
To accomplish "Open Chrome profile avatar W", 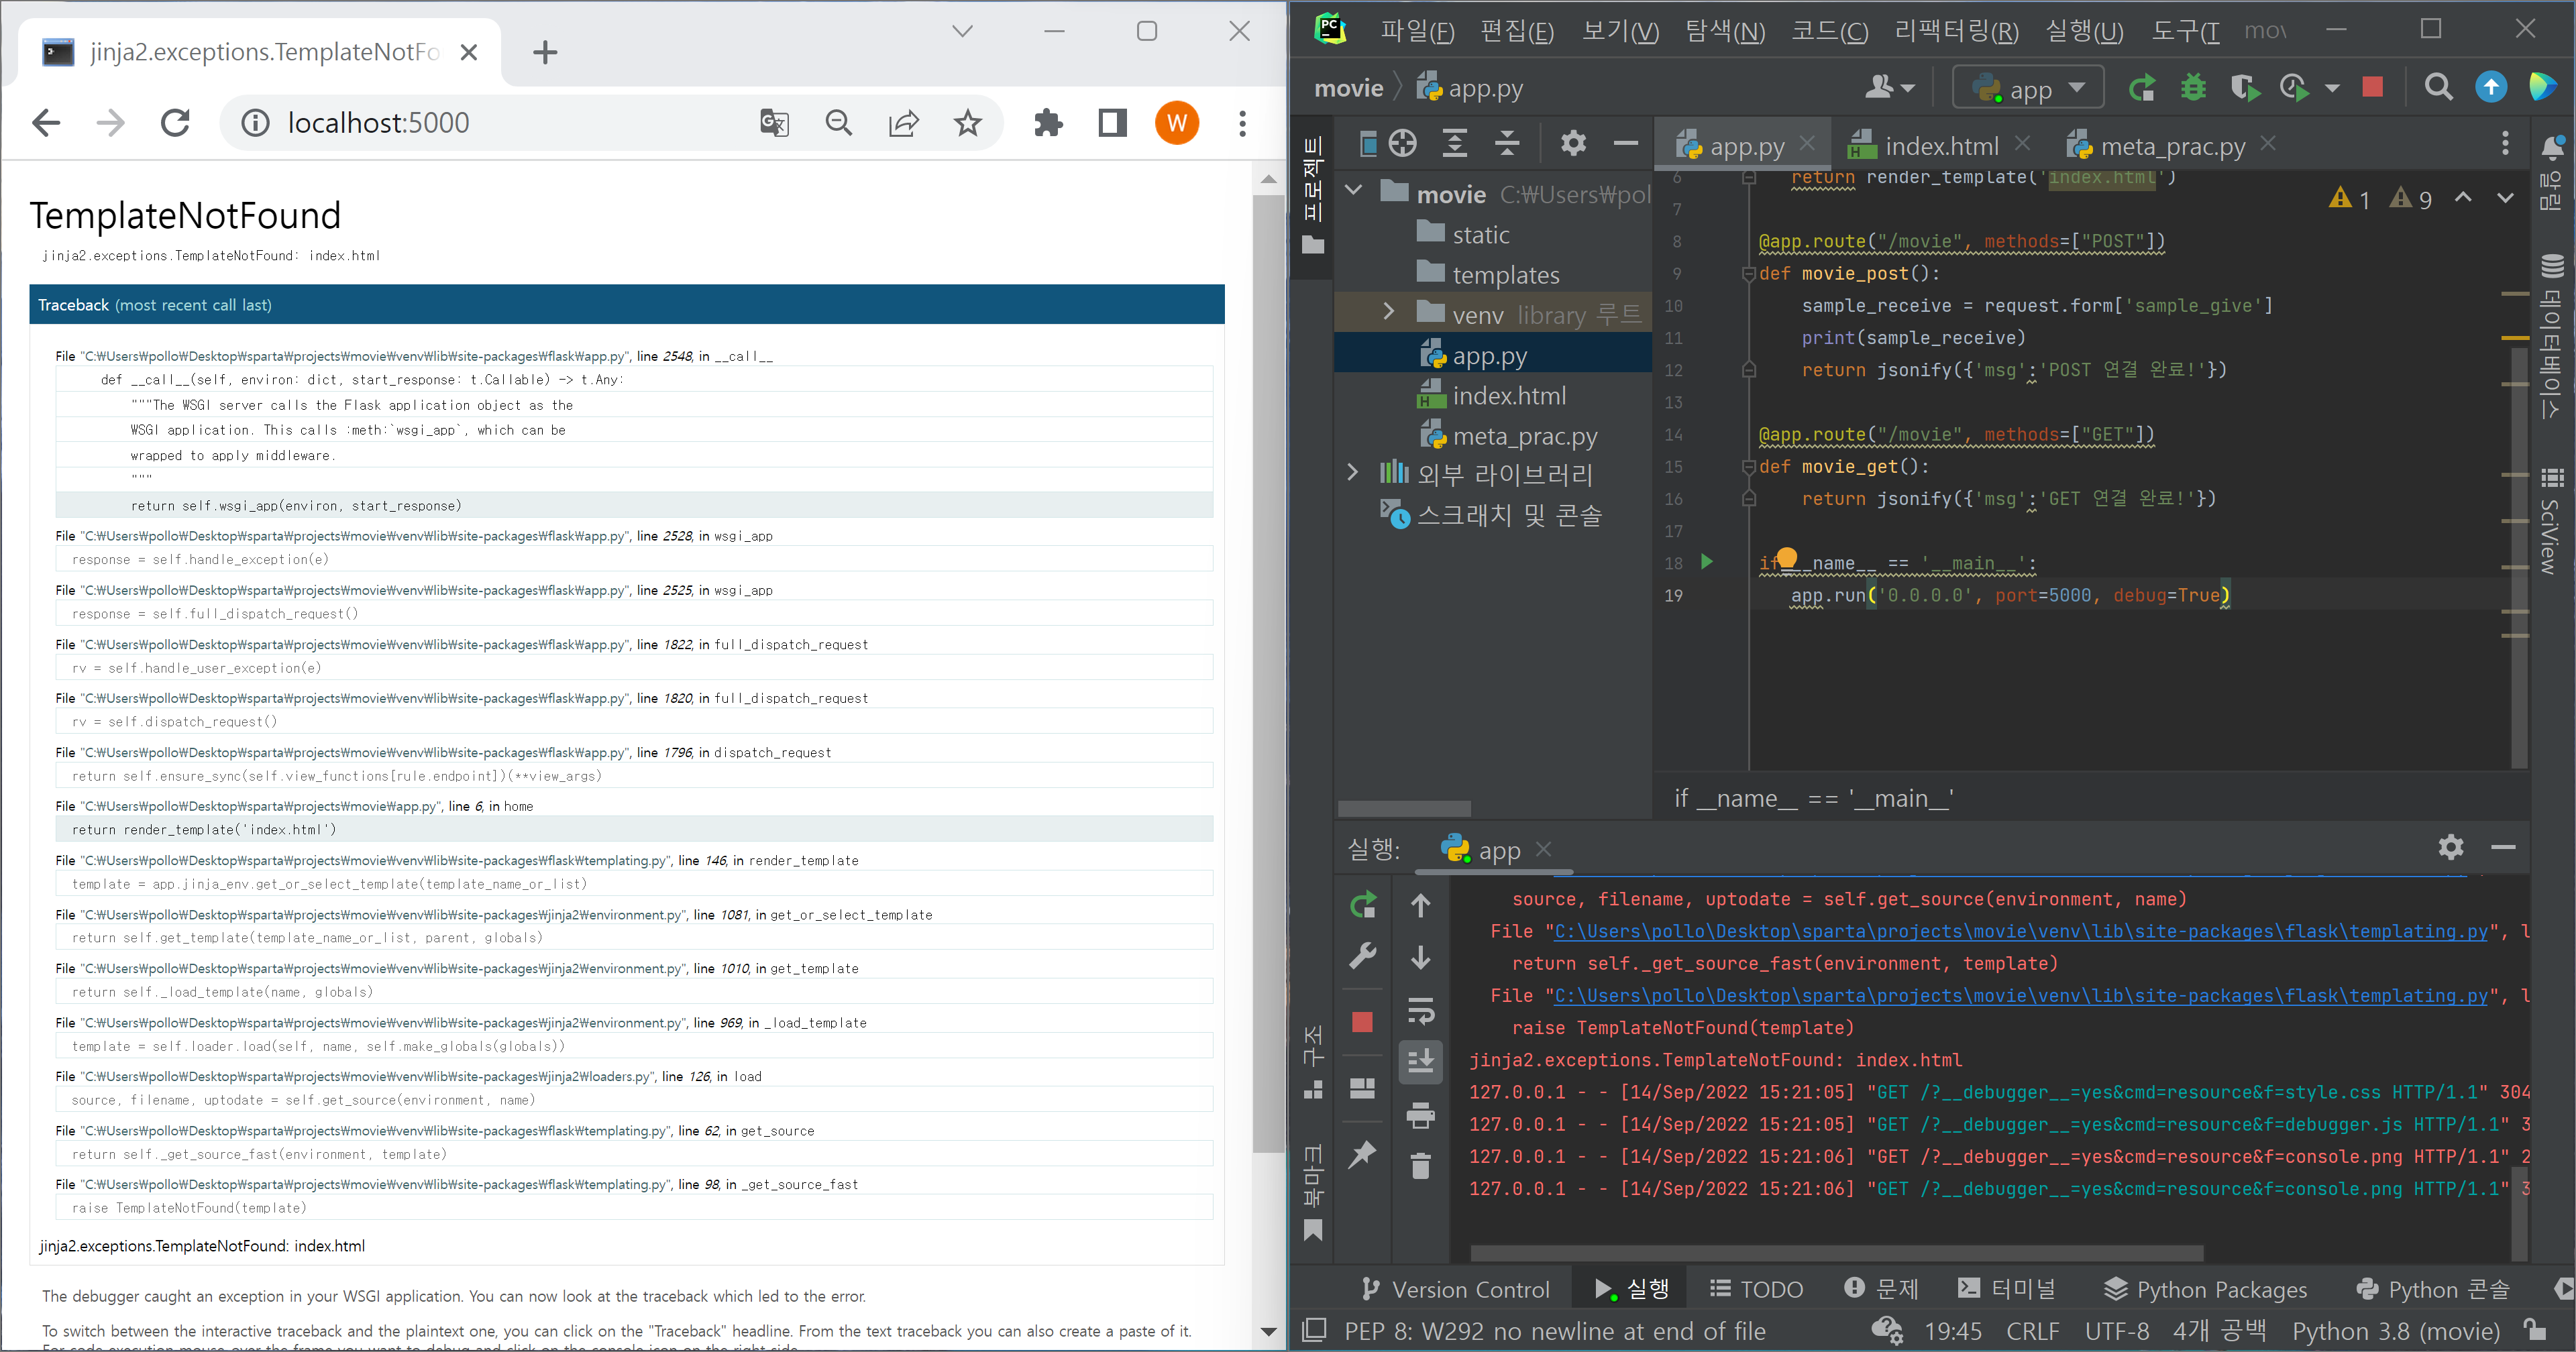I will point(1177,123).
